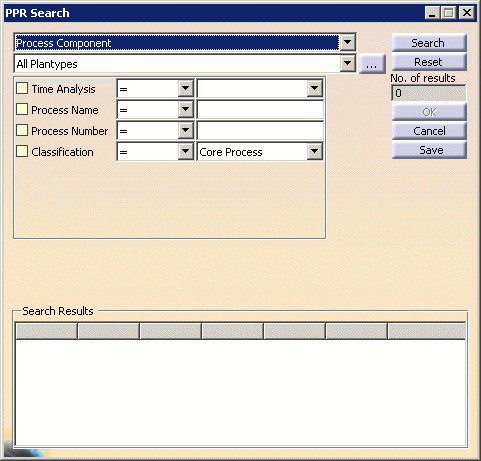Click the Process Name text field
This screenshot has height=461, width=481.
(260, 110)
